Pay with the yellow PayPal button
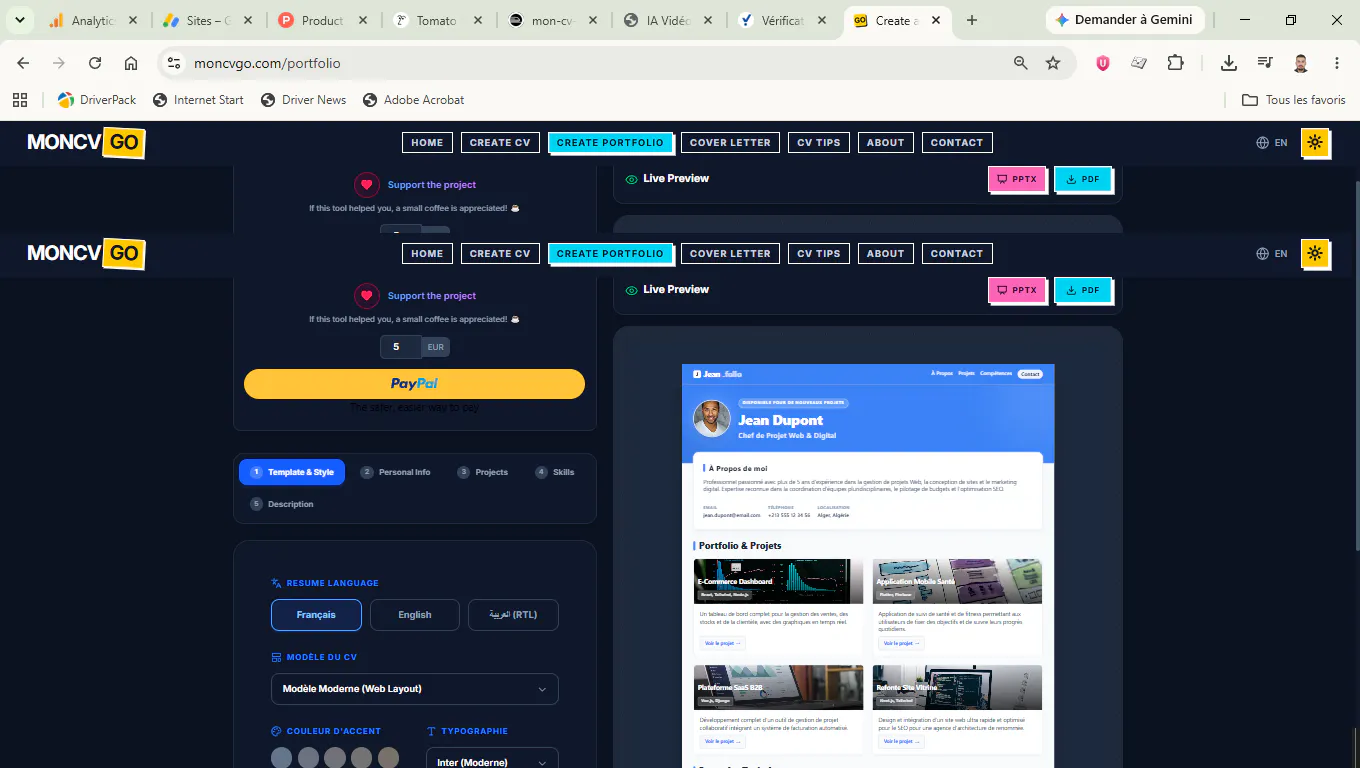 414,384
